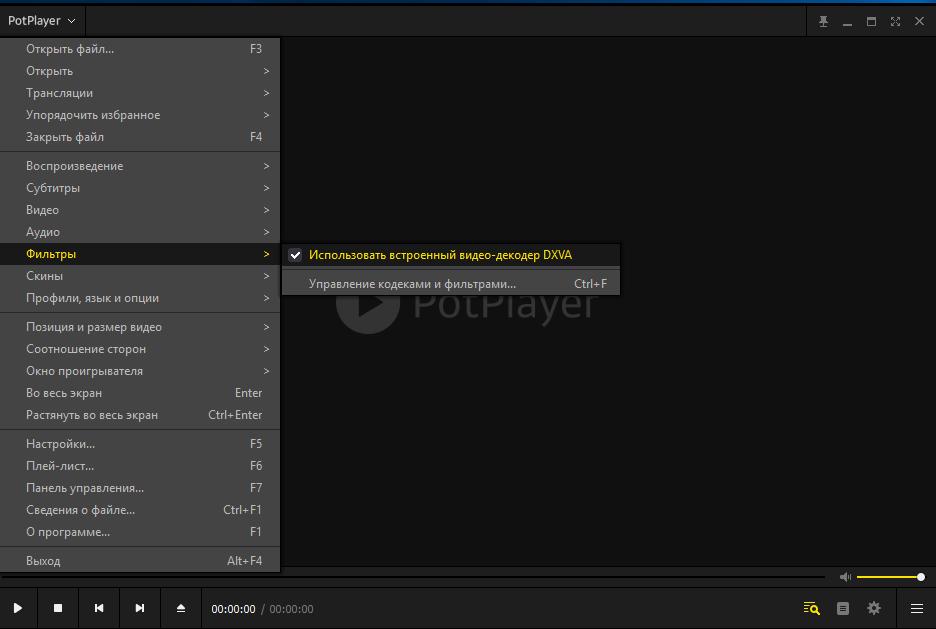Click the eject/open file icon
The height and width of the screenshot is (629, 936).
(181, 608)
